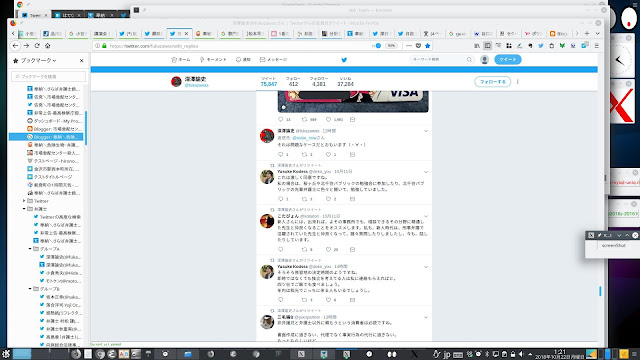The height and width of the screenshot is (360, 640).
Task: Collapse the 弁護士 bookmark folder
Action: 24,209
